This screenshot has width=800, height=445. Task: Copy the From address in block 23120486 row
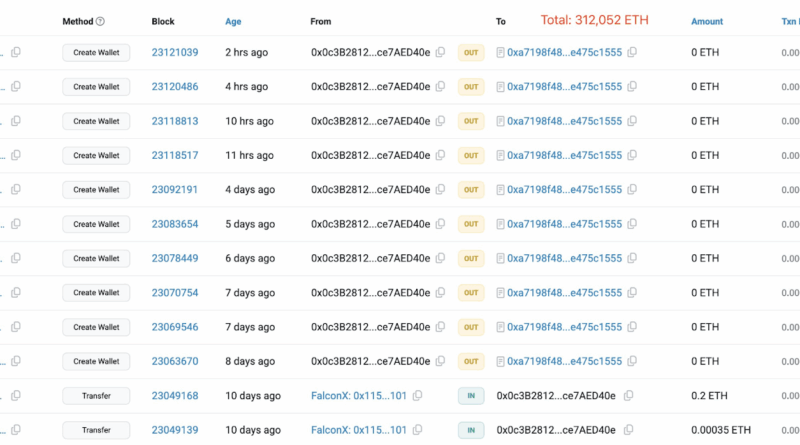[440, 86]
